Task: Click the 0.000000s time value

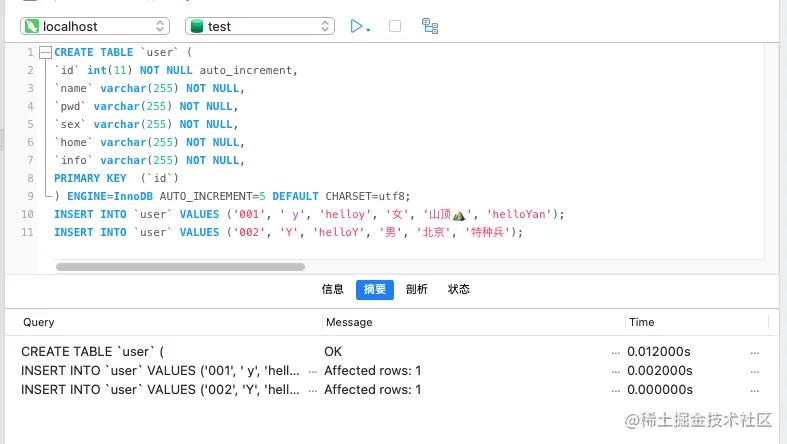Action: (x=660, y=390)
